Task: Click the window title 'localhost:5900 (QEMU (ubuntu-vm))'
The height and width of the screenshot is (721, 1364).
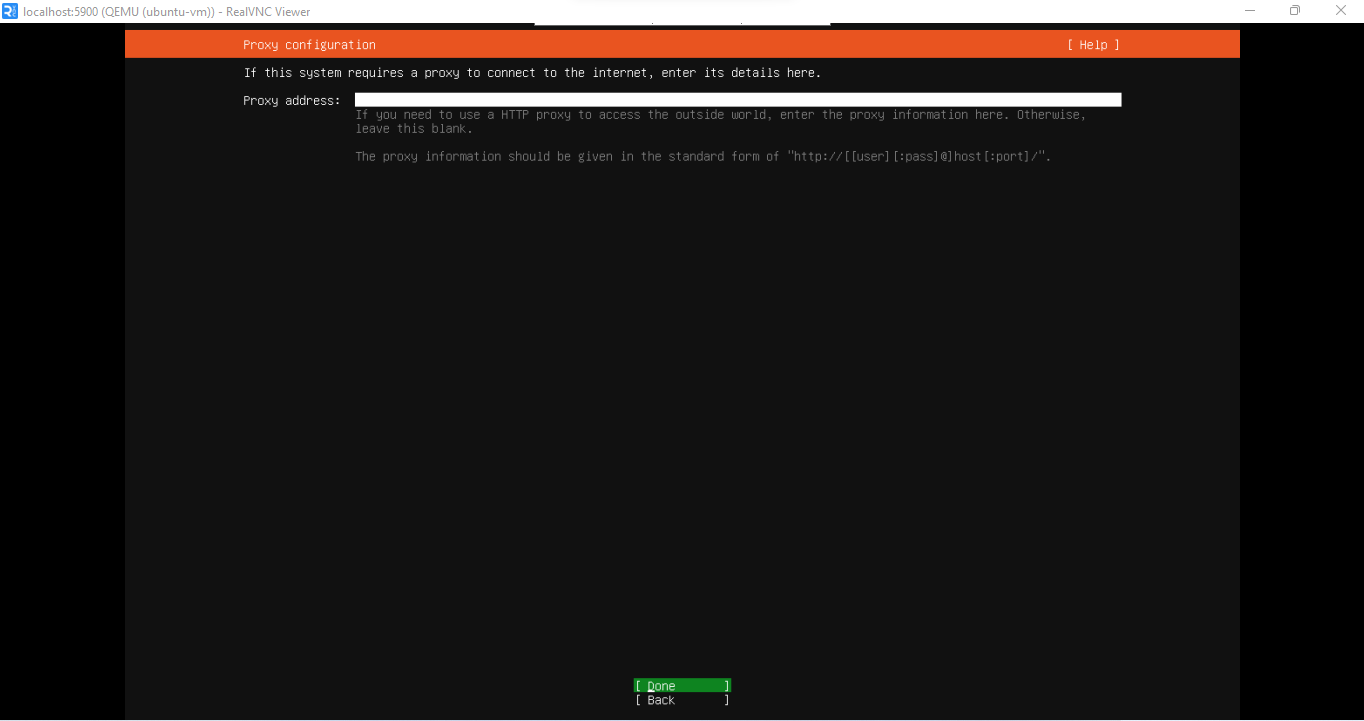Action: pyautogui.click(x=119, y=12)
